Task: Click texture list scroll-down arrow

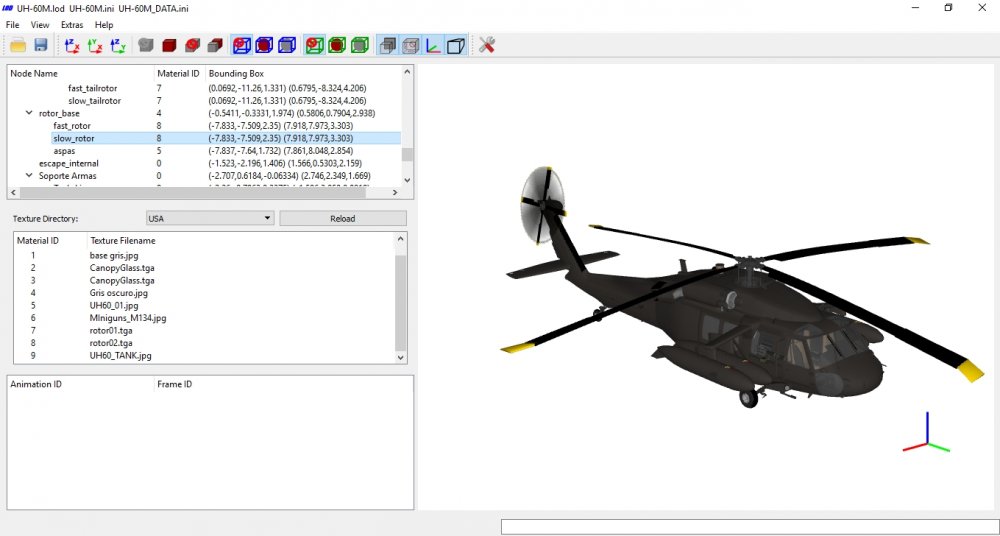Action: tap(401, 357)
